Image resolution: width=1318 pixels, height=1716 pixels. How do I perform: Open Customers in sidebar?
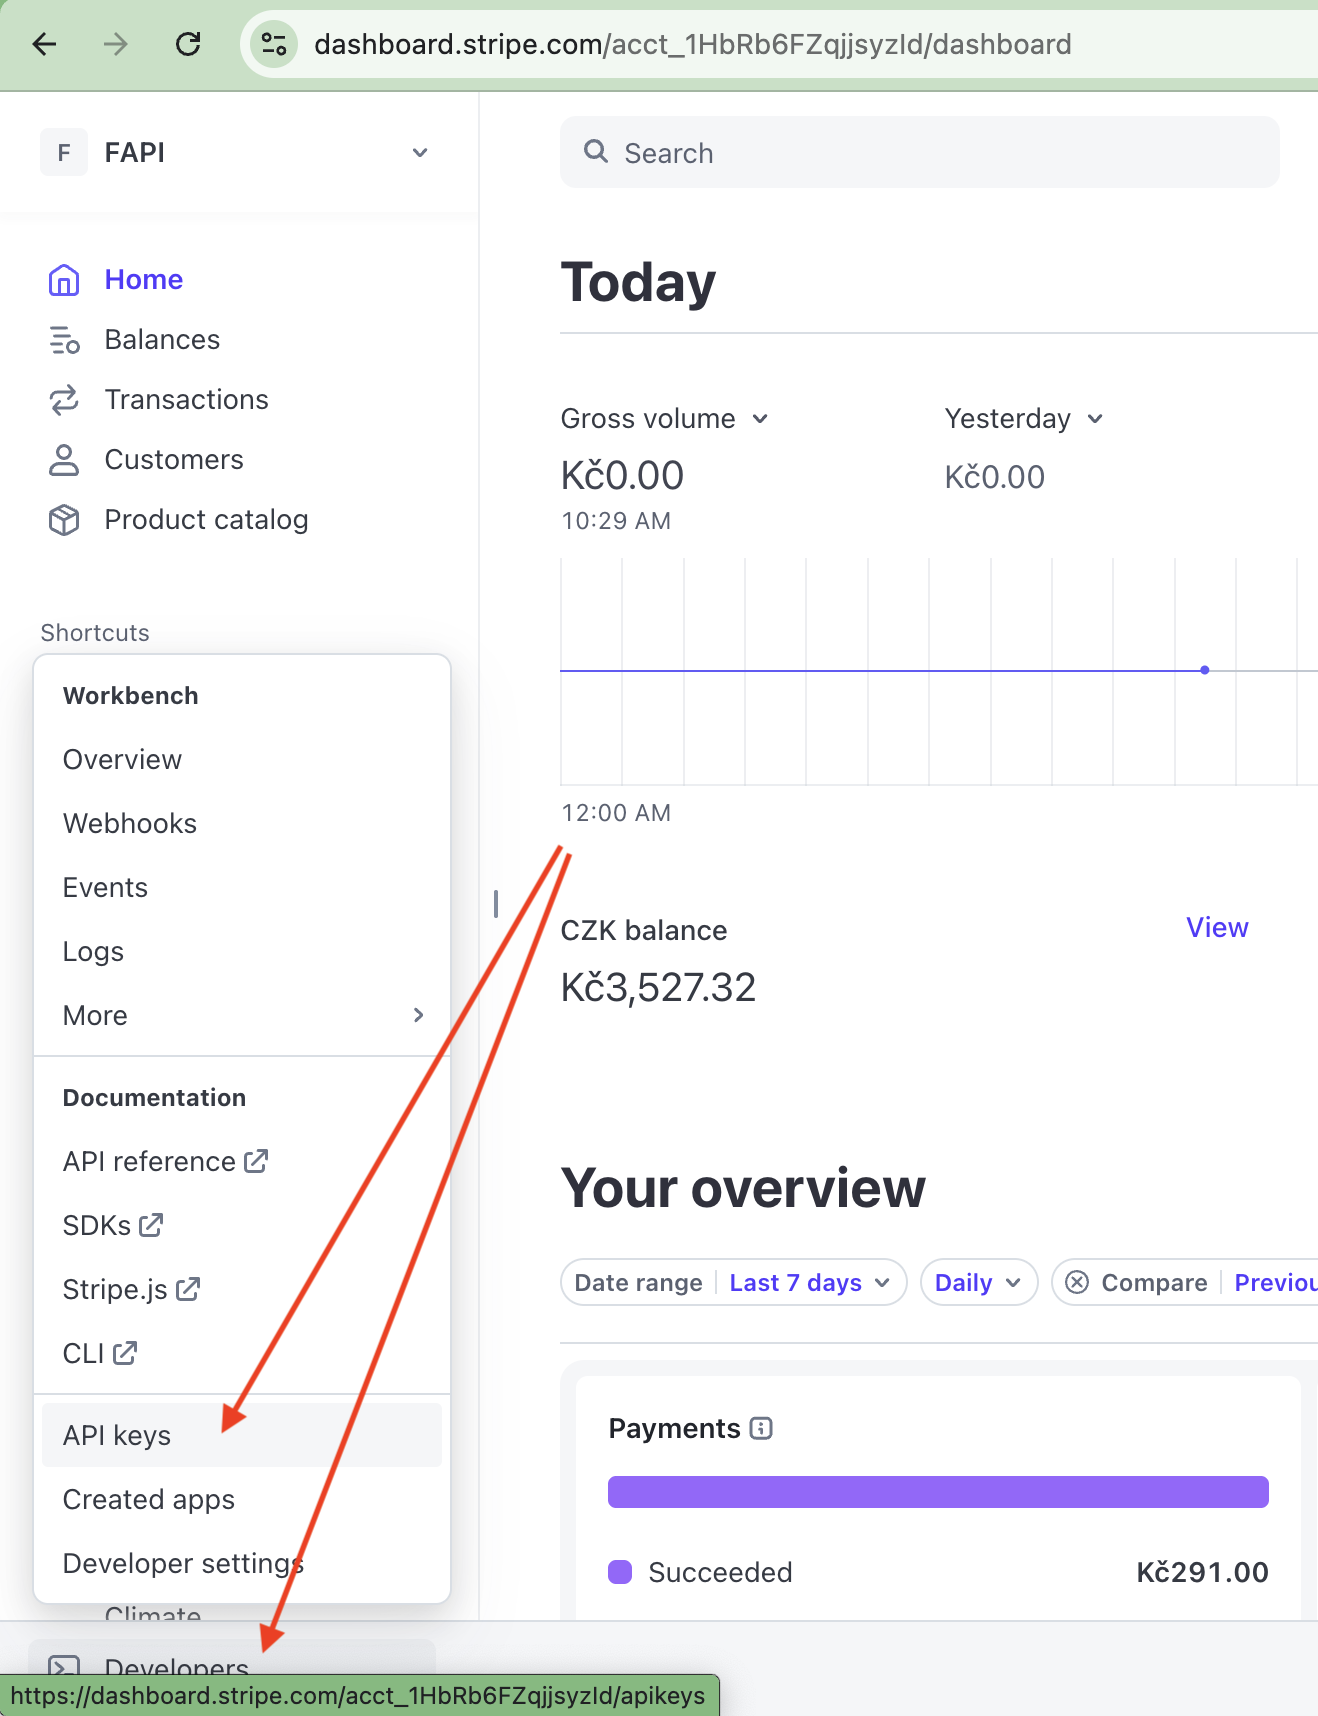pos(174,460)
